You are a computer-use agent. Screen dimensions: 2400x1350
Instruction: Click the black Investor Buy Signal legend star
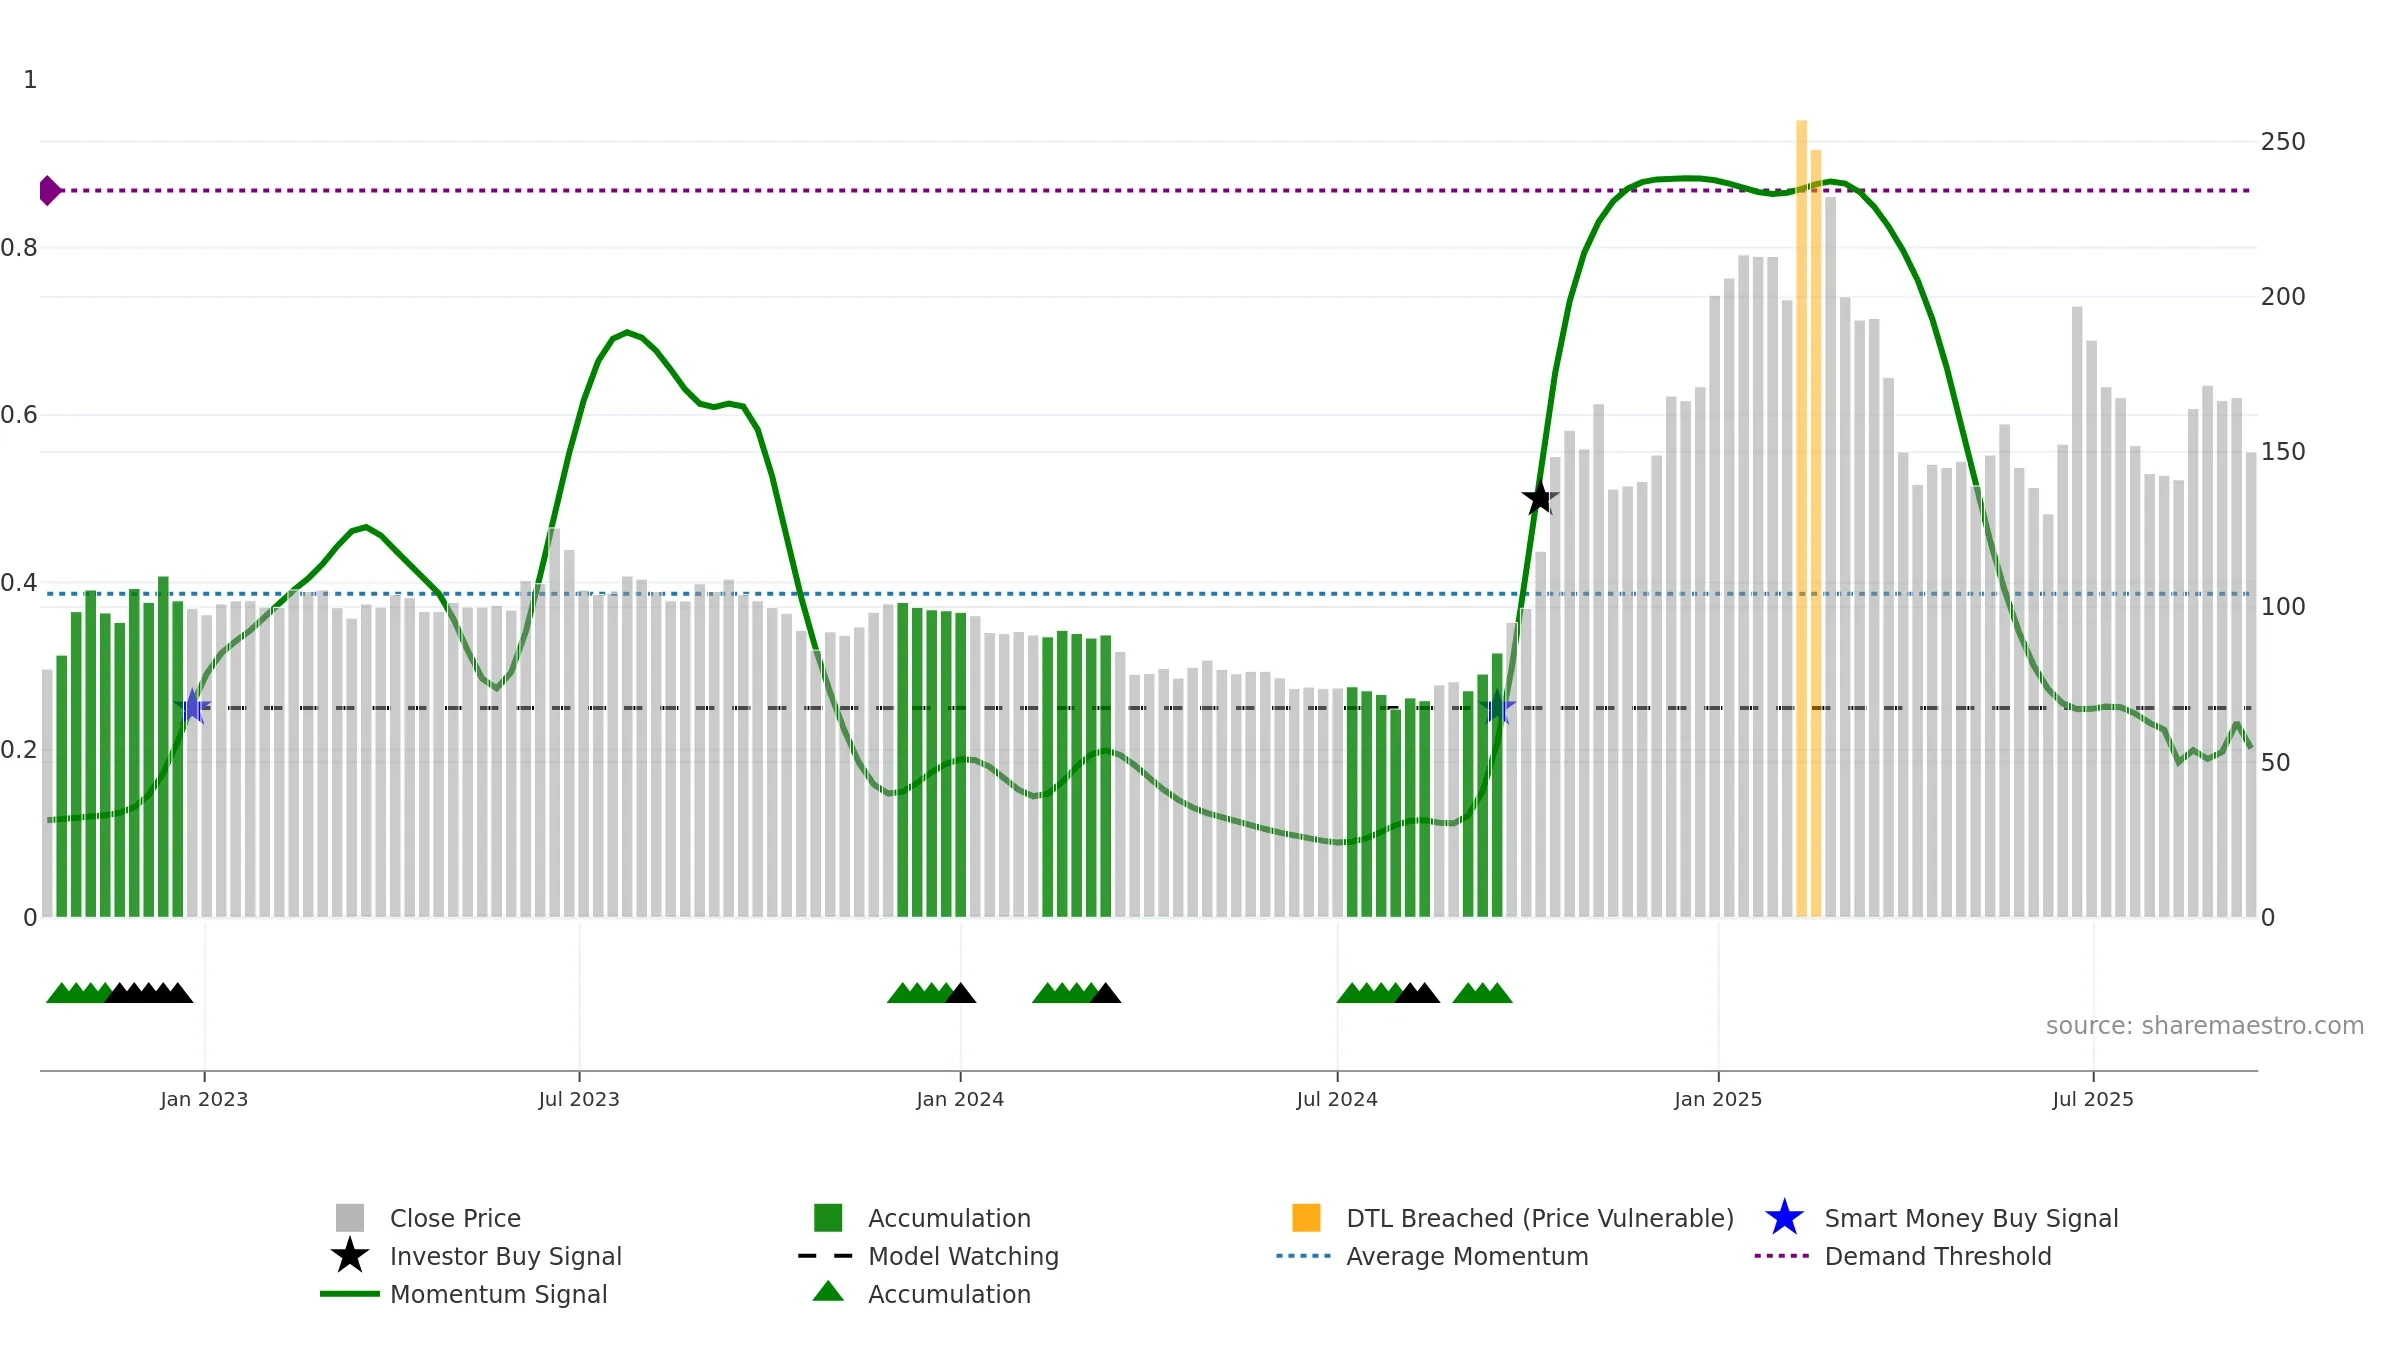350,1255
